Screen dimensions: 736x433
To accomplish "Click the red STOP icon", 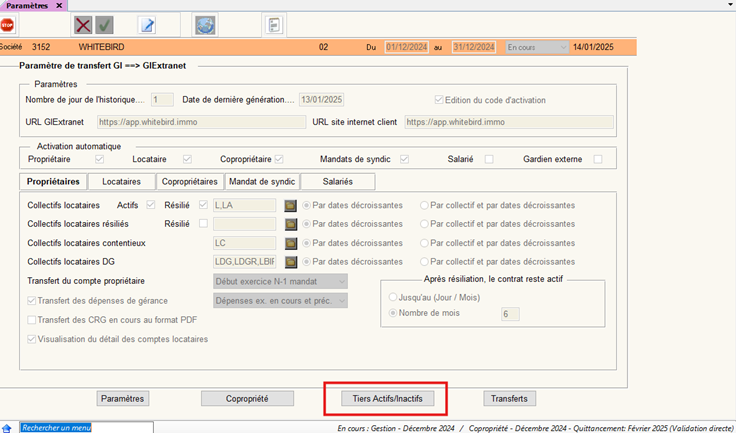I will point(8,25).
